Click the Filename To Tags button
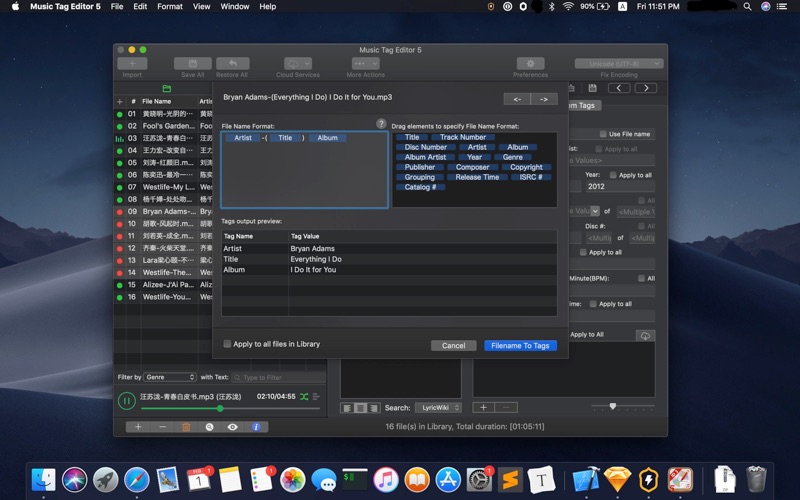The image size is (800, 500). (x=520, y=345)
